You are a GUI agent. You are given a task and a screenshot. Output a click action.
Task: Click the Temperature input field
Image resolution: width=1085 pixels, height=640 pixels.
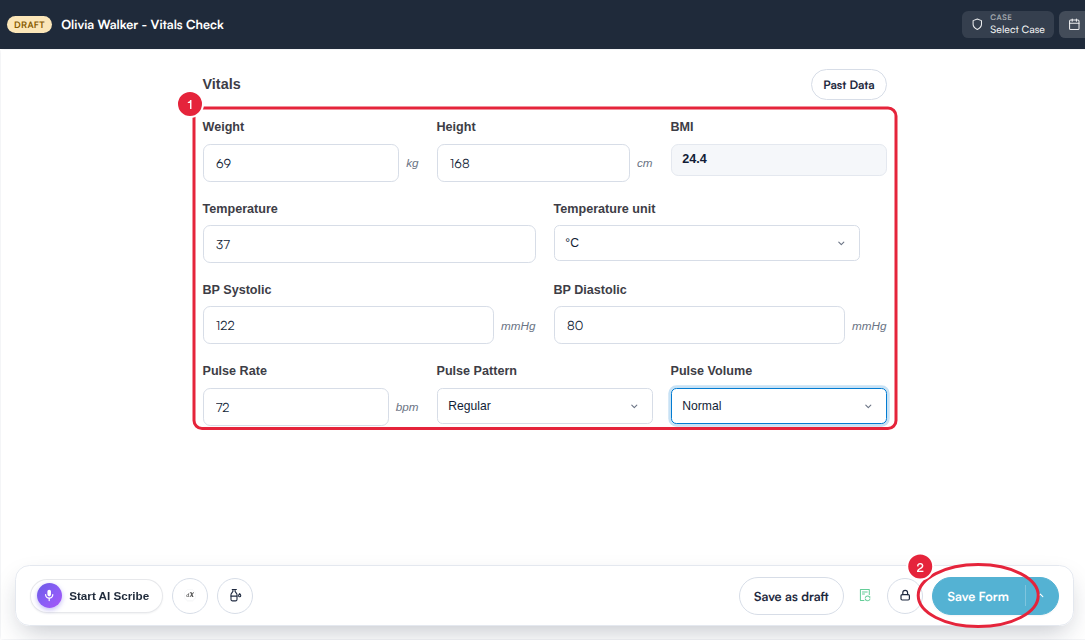point(369,244)
